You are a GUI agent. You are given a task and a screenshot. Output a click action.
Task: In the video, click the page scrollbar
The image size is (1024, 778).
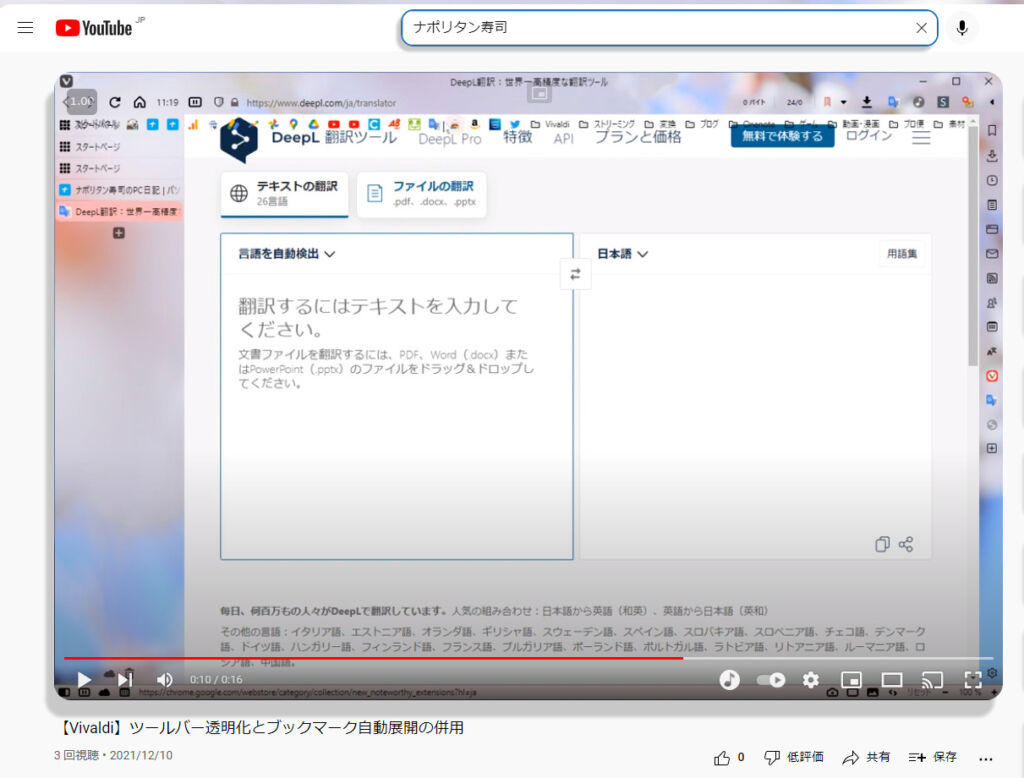click(x=973, y=246)
